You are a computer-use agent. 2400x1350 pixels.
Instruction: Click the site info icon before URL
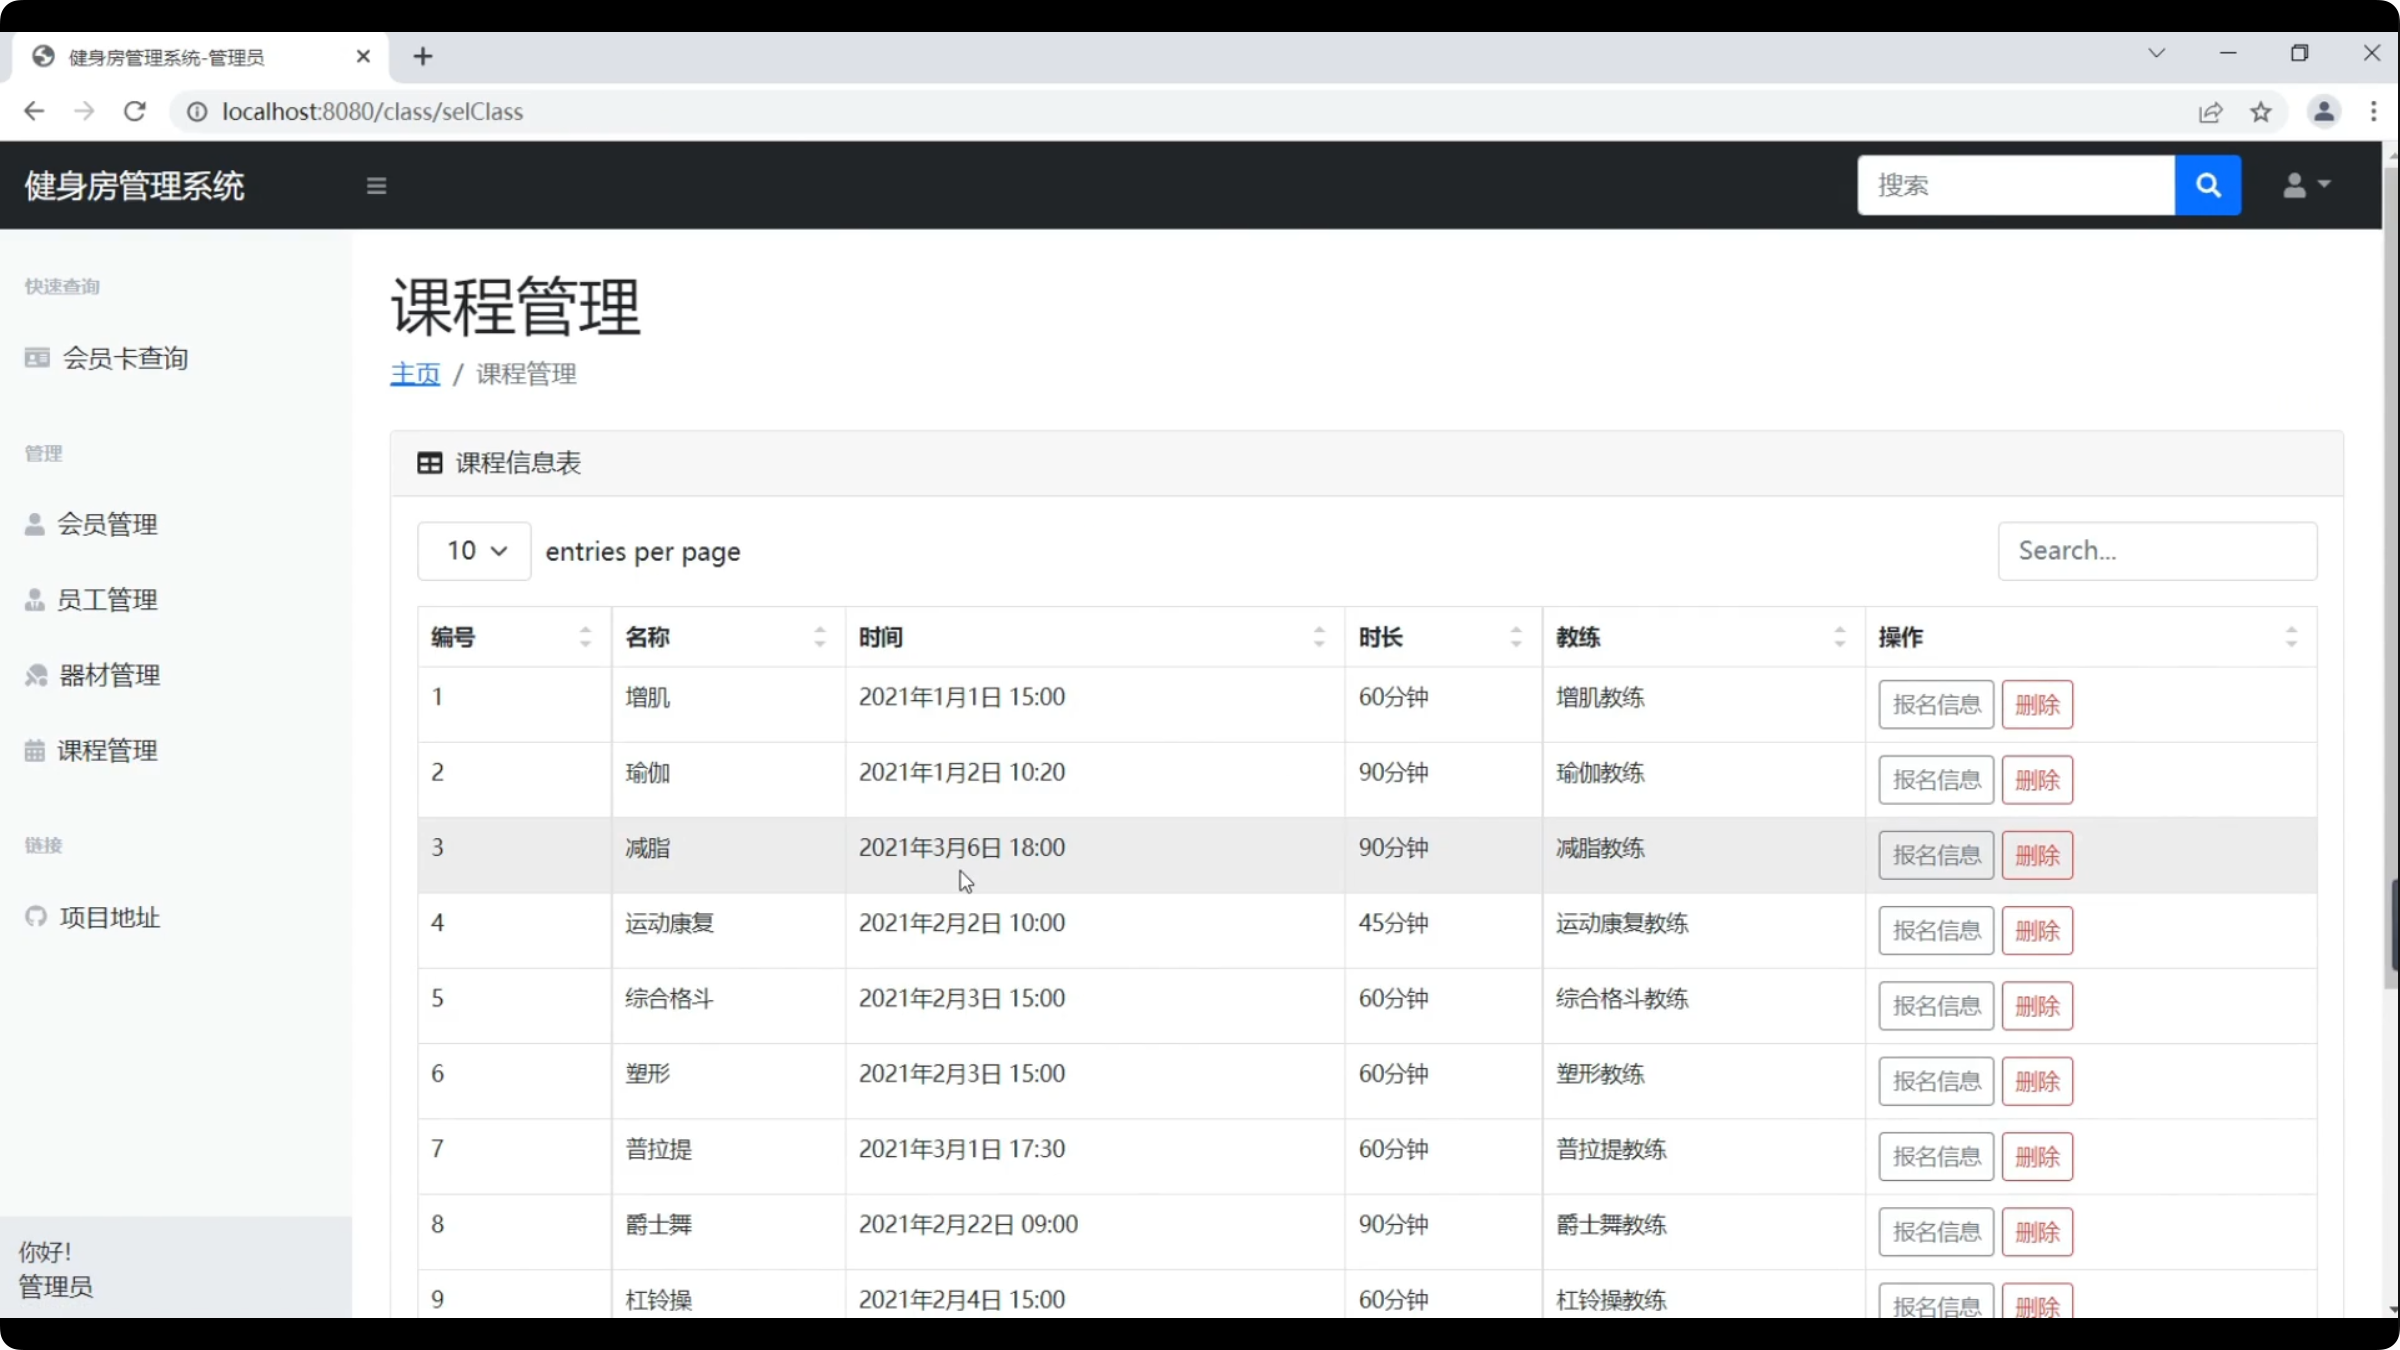click(197, 111)
